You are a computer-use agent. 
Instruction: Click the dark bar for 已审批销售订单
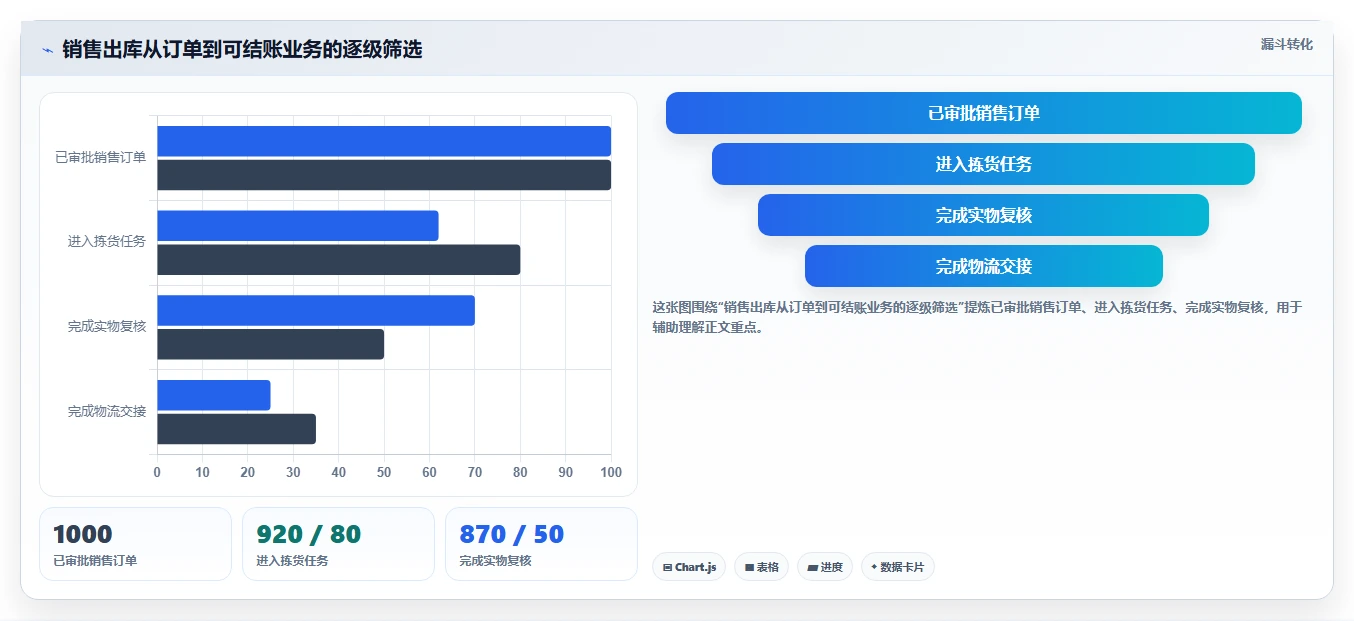(x=384, y=175)
